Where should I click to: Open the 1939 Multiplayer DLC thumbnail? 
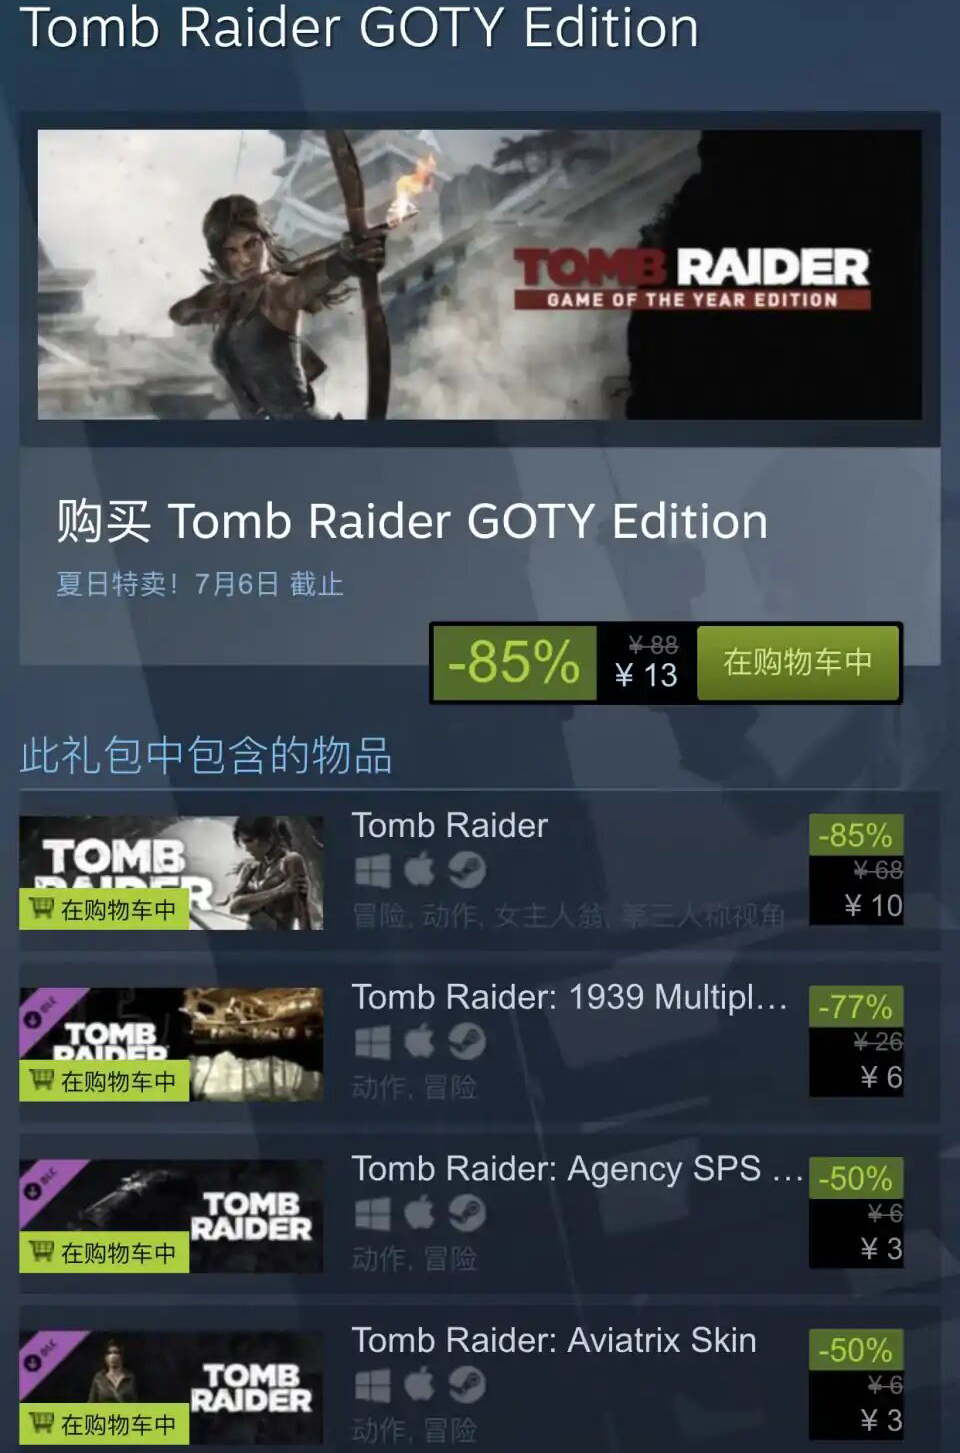171,1045
